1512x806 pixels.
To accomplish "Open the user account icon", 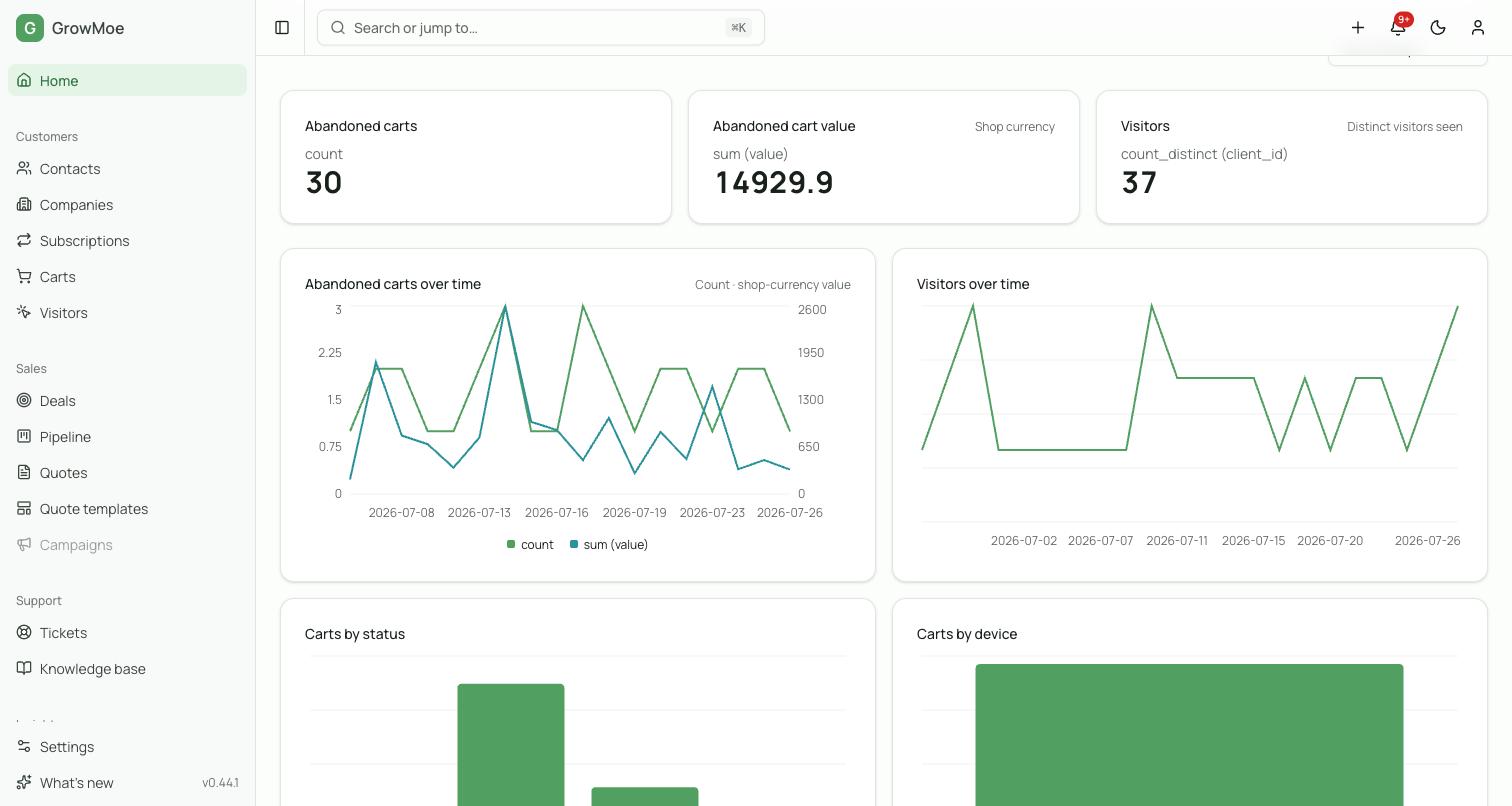I will tap(1478, 28).
